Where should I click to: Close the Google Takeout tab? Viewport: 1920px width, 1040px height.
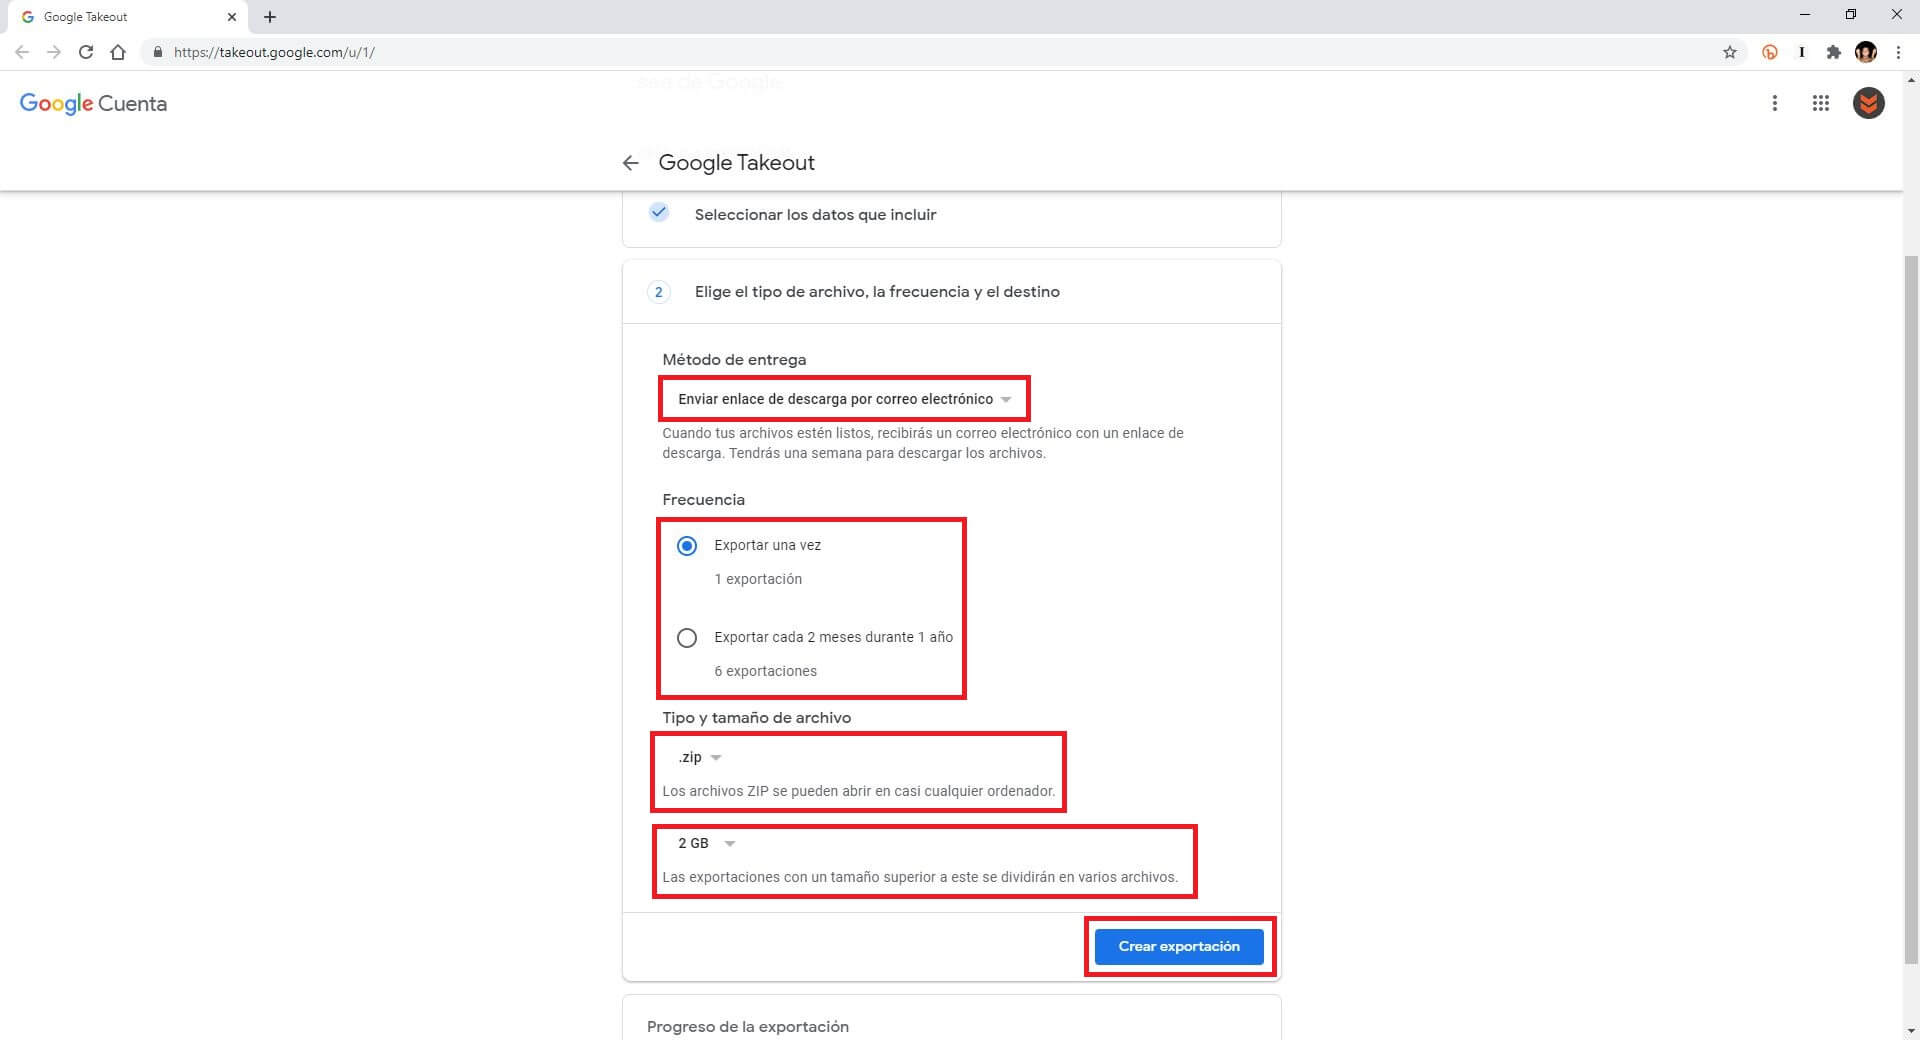click(232, 17)
